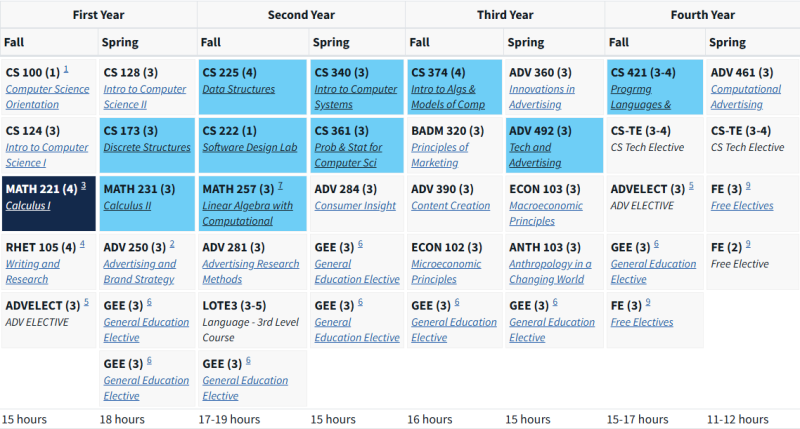The width and height of the screenshot is (800, 429).
Task: Click footnote 4 next to RHET 105
Action: [82, 244]
